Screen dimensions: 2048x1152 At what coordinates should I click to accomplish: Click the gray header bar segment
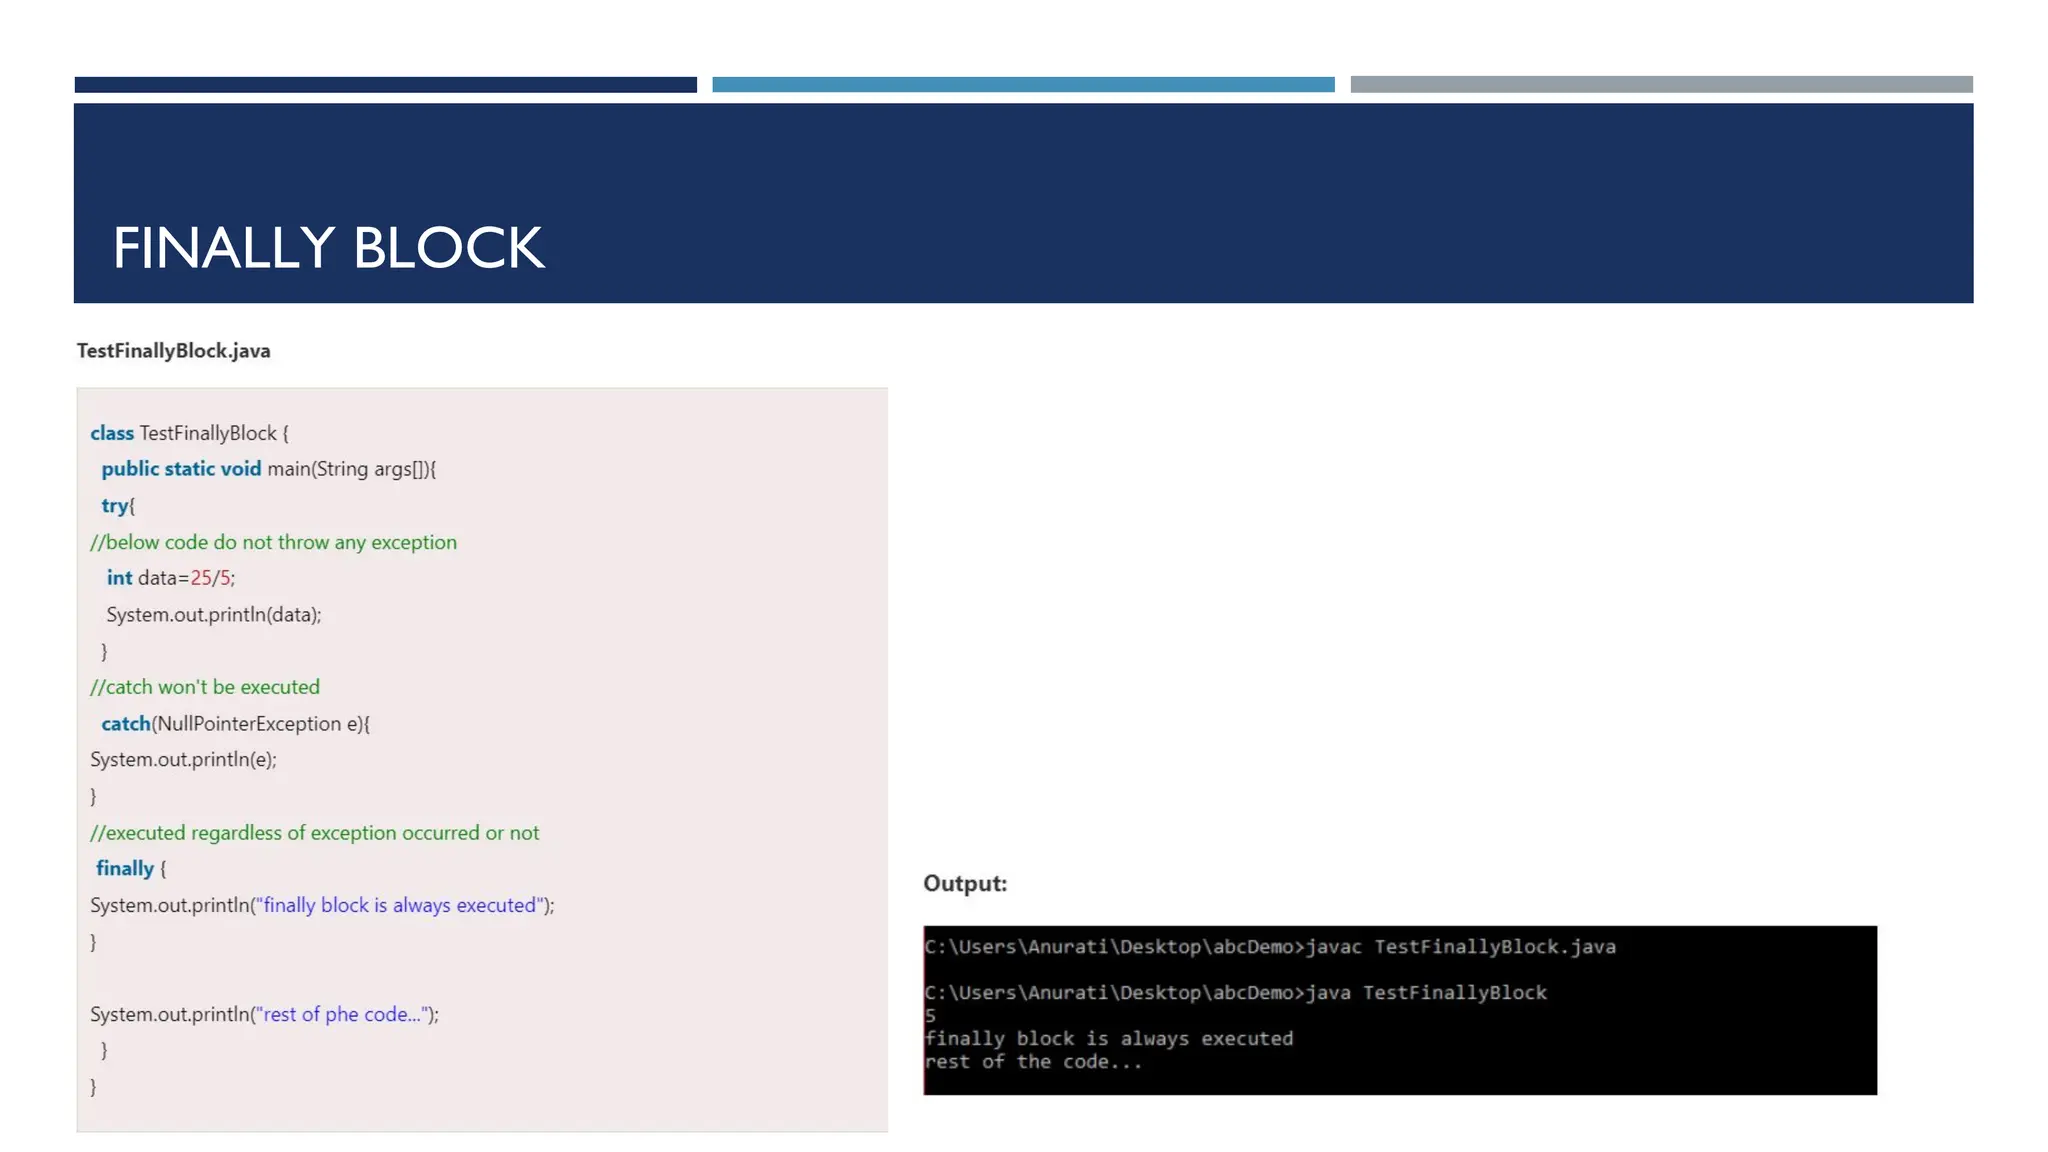1660,85
